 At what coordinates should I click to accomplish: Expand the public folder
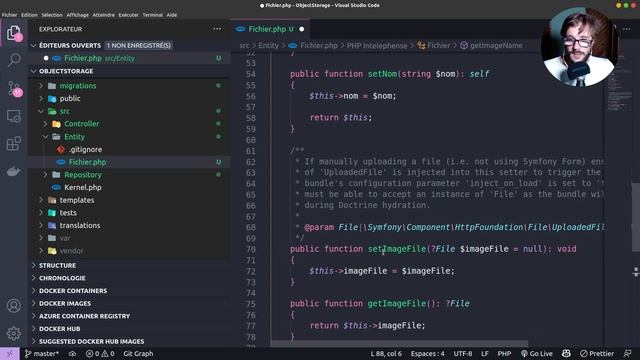tap(41, 98)
